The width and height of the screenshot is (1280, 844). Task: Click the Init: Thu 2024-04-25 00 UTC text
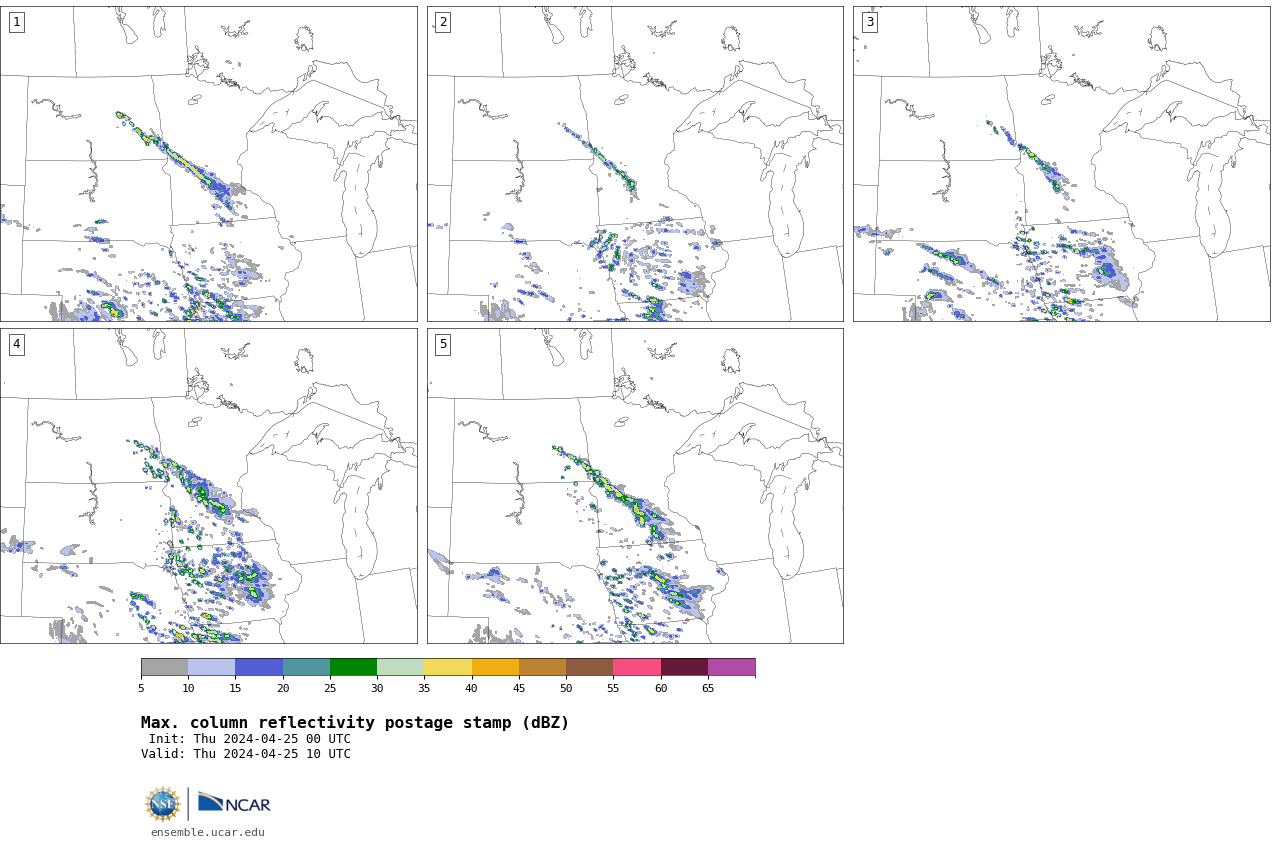tap(250, 739)
